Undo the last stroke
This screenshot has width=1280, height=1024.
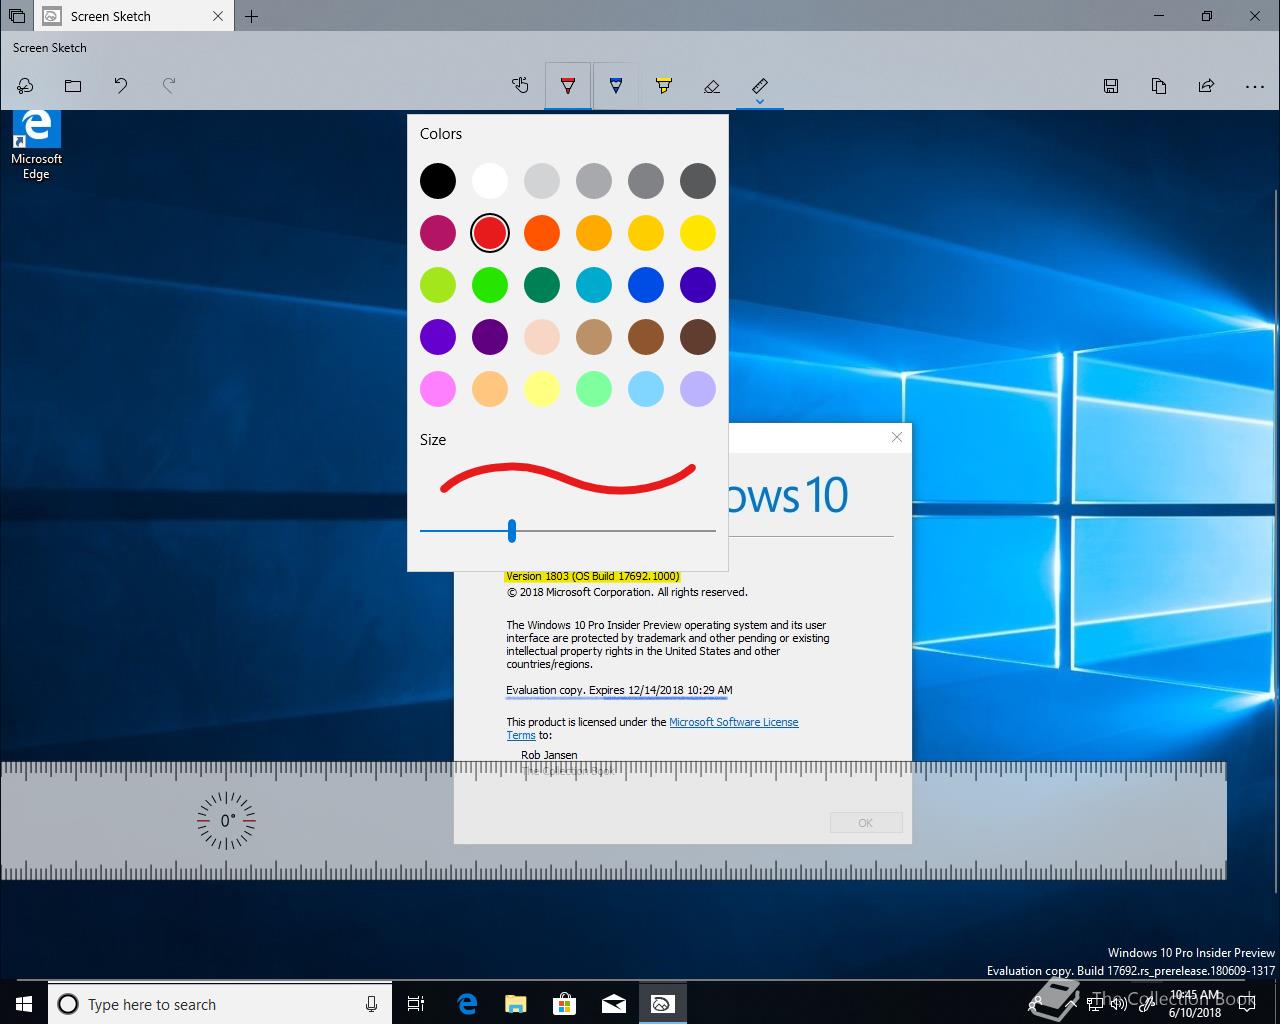click(121, 86)
